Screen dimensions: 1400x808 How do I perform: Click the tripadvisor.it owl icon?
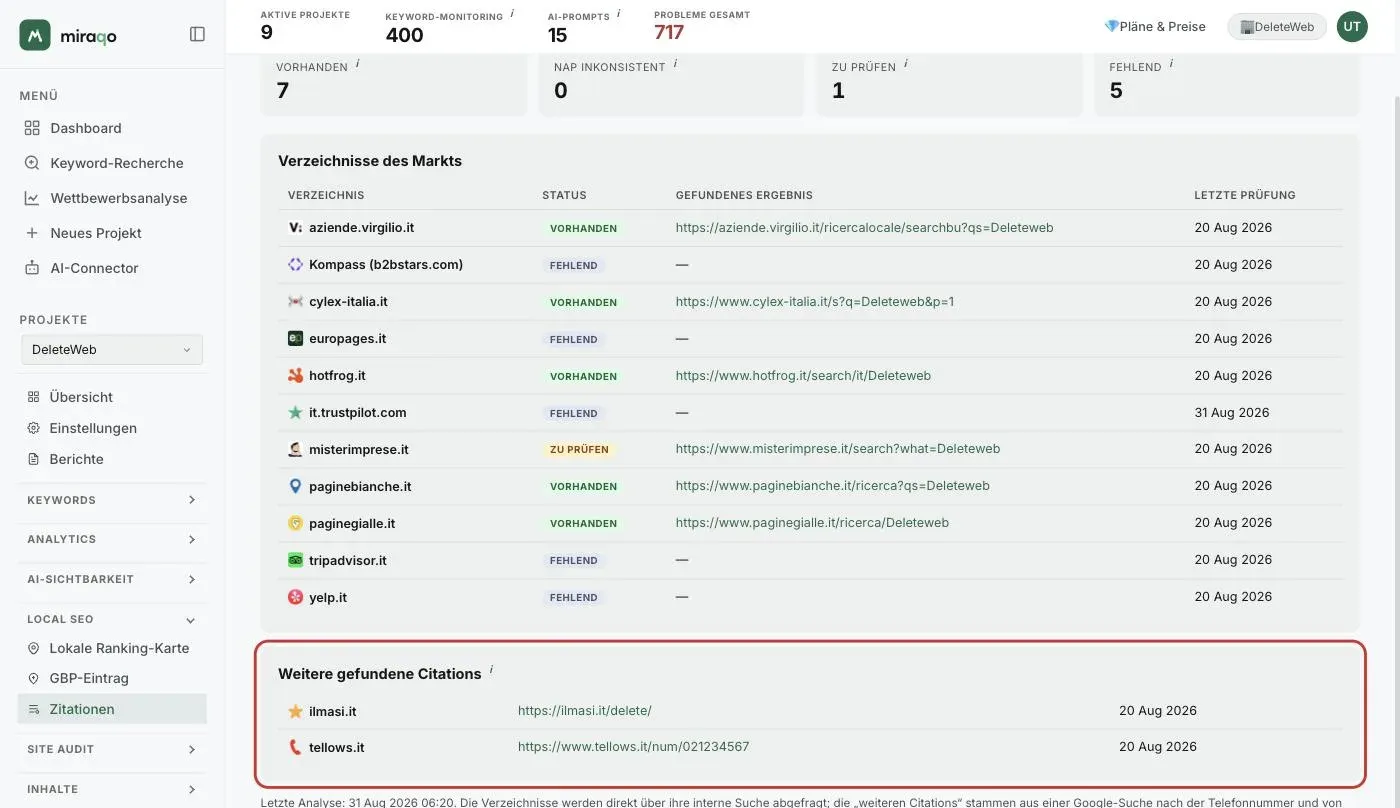(295, 560)
